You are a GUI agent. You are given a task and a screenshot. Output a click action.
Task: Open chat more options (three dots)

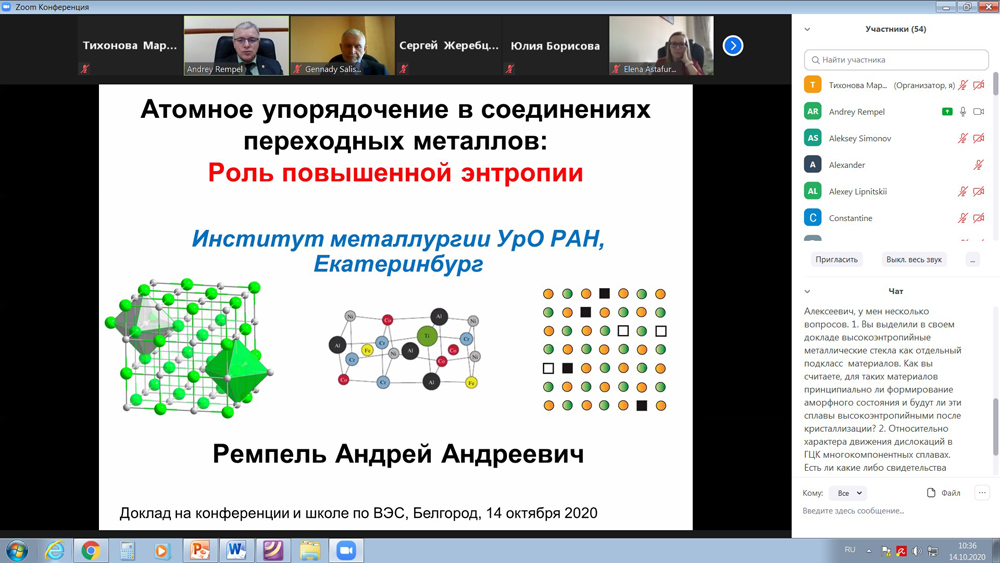[982, 493]
